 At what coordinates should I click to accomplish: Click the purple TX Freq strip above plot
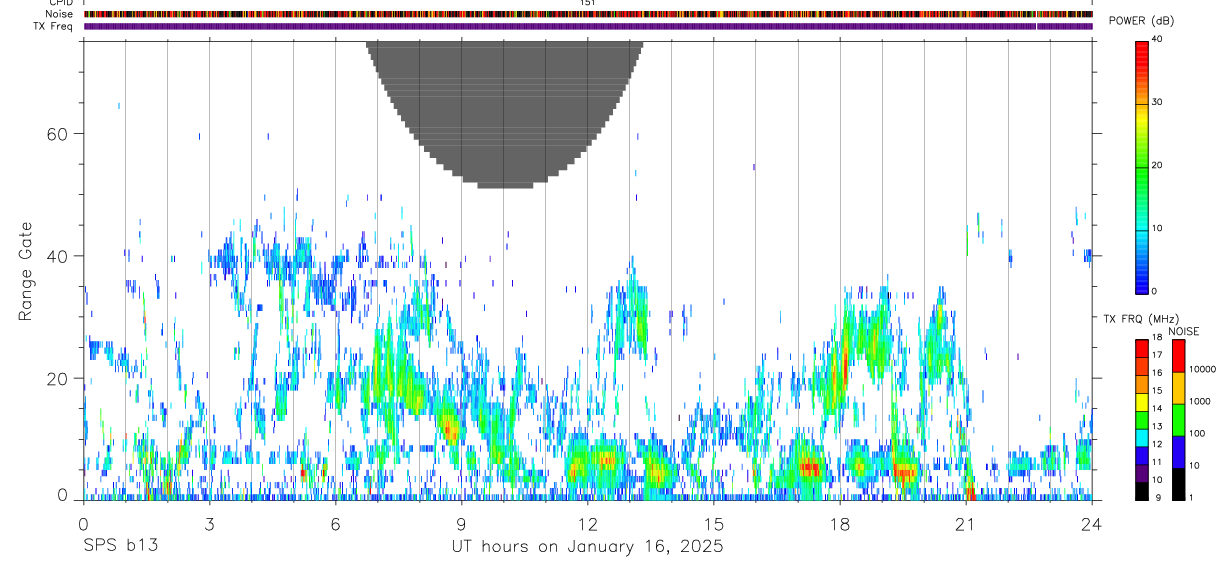(587, 26)
